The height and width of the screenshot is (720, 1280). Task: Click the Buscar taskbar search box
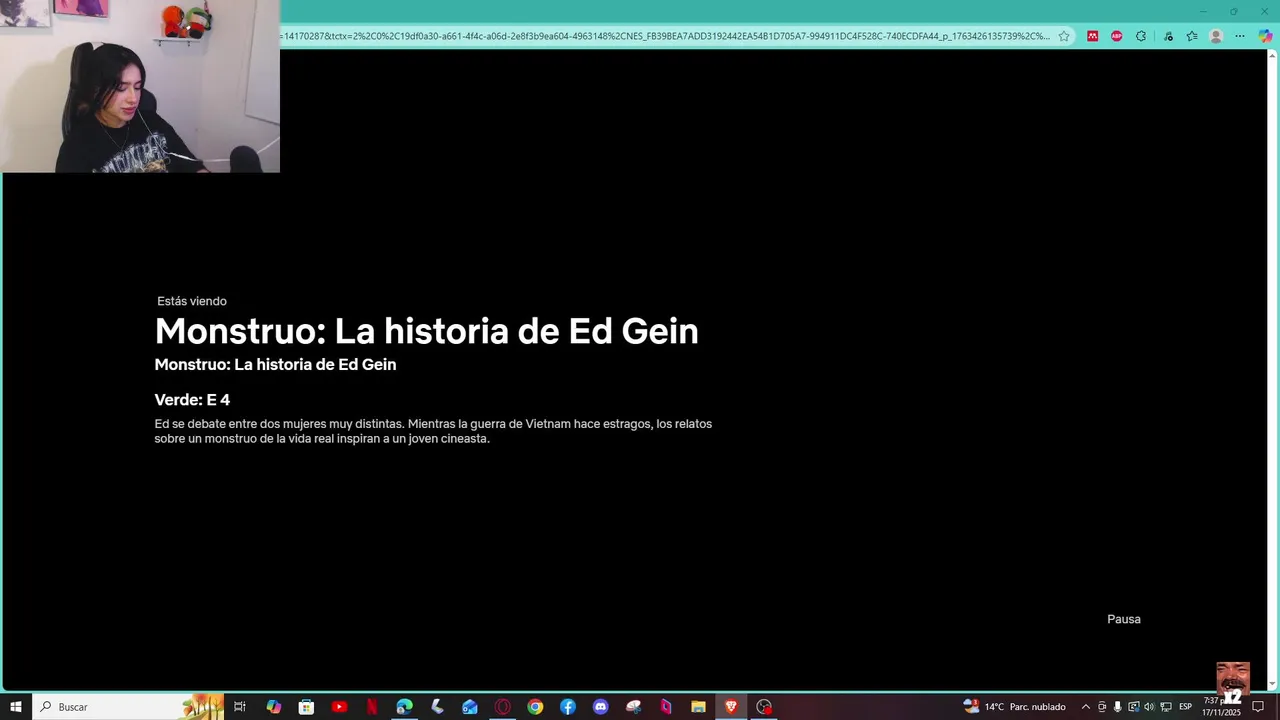point(128,707)
